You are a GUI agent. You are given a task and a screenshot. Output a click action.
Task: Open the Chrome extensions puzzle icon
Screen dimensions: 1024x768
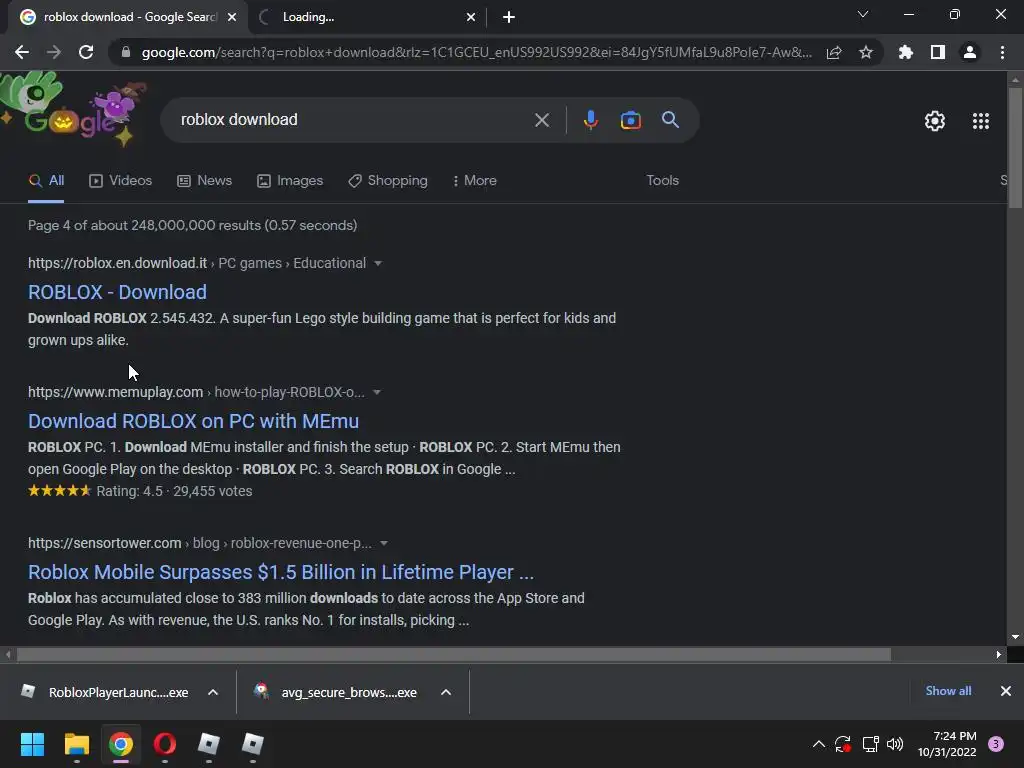(906, 52)
